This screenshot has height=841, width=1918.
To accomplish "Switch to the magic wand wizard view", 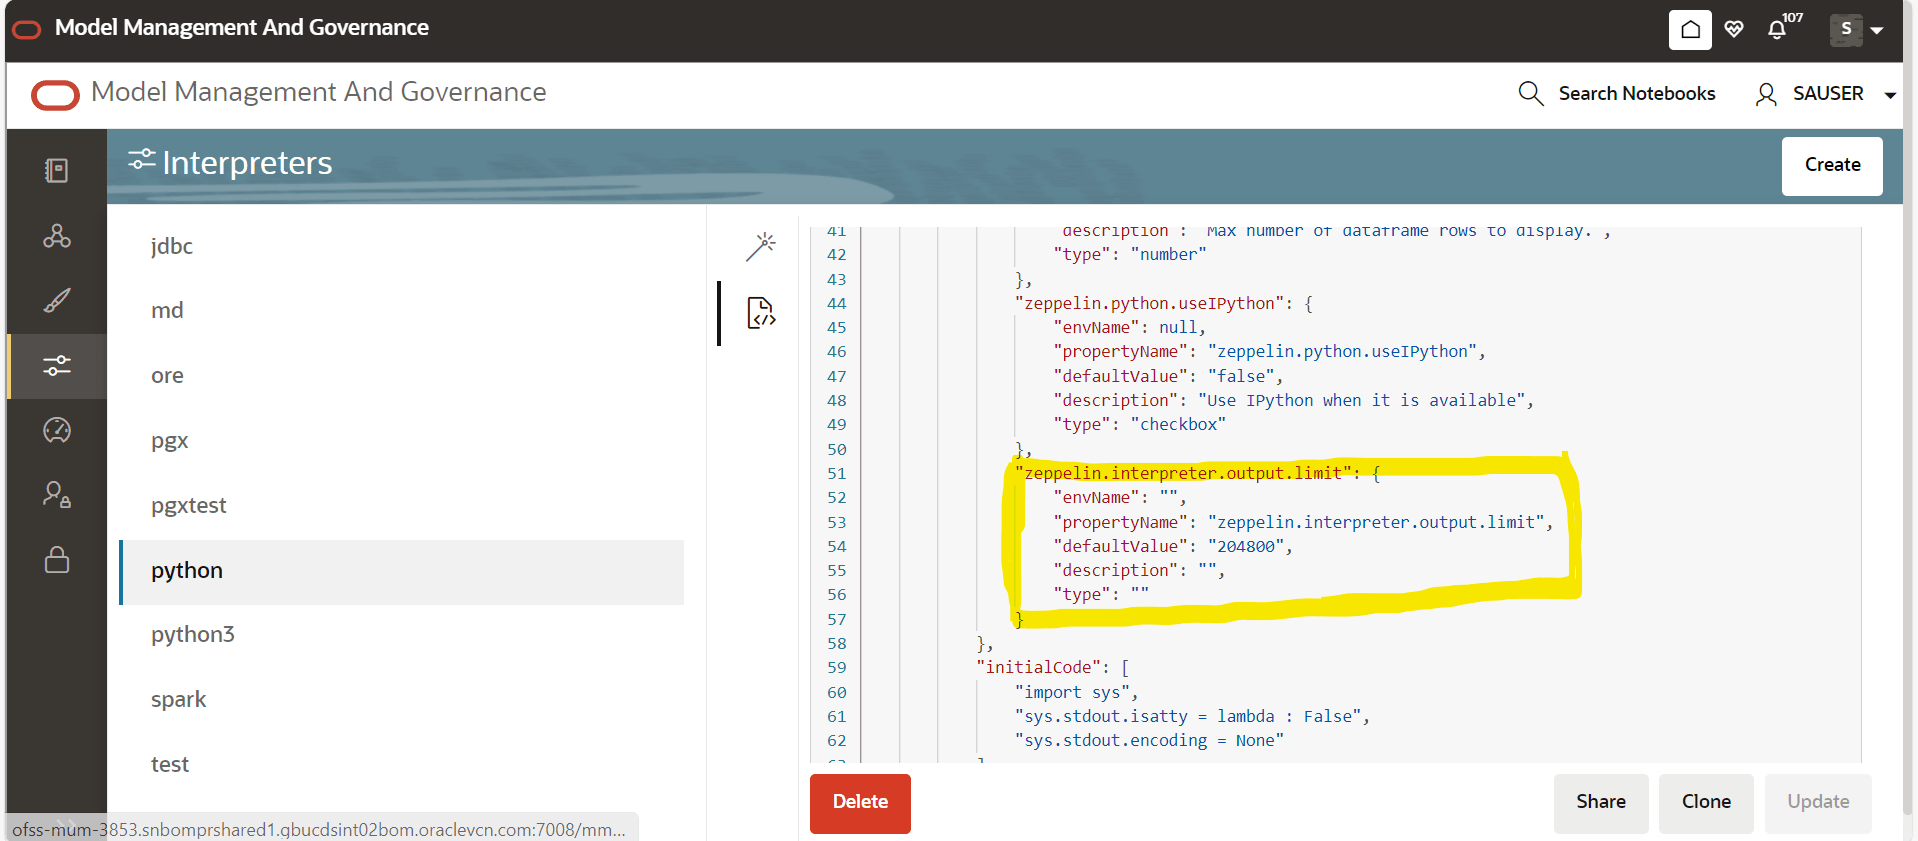I will click(x=761, y=247).
